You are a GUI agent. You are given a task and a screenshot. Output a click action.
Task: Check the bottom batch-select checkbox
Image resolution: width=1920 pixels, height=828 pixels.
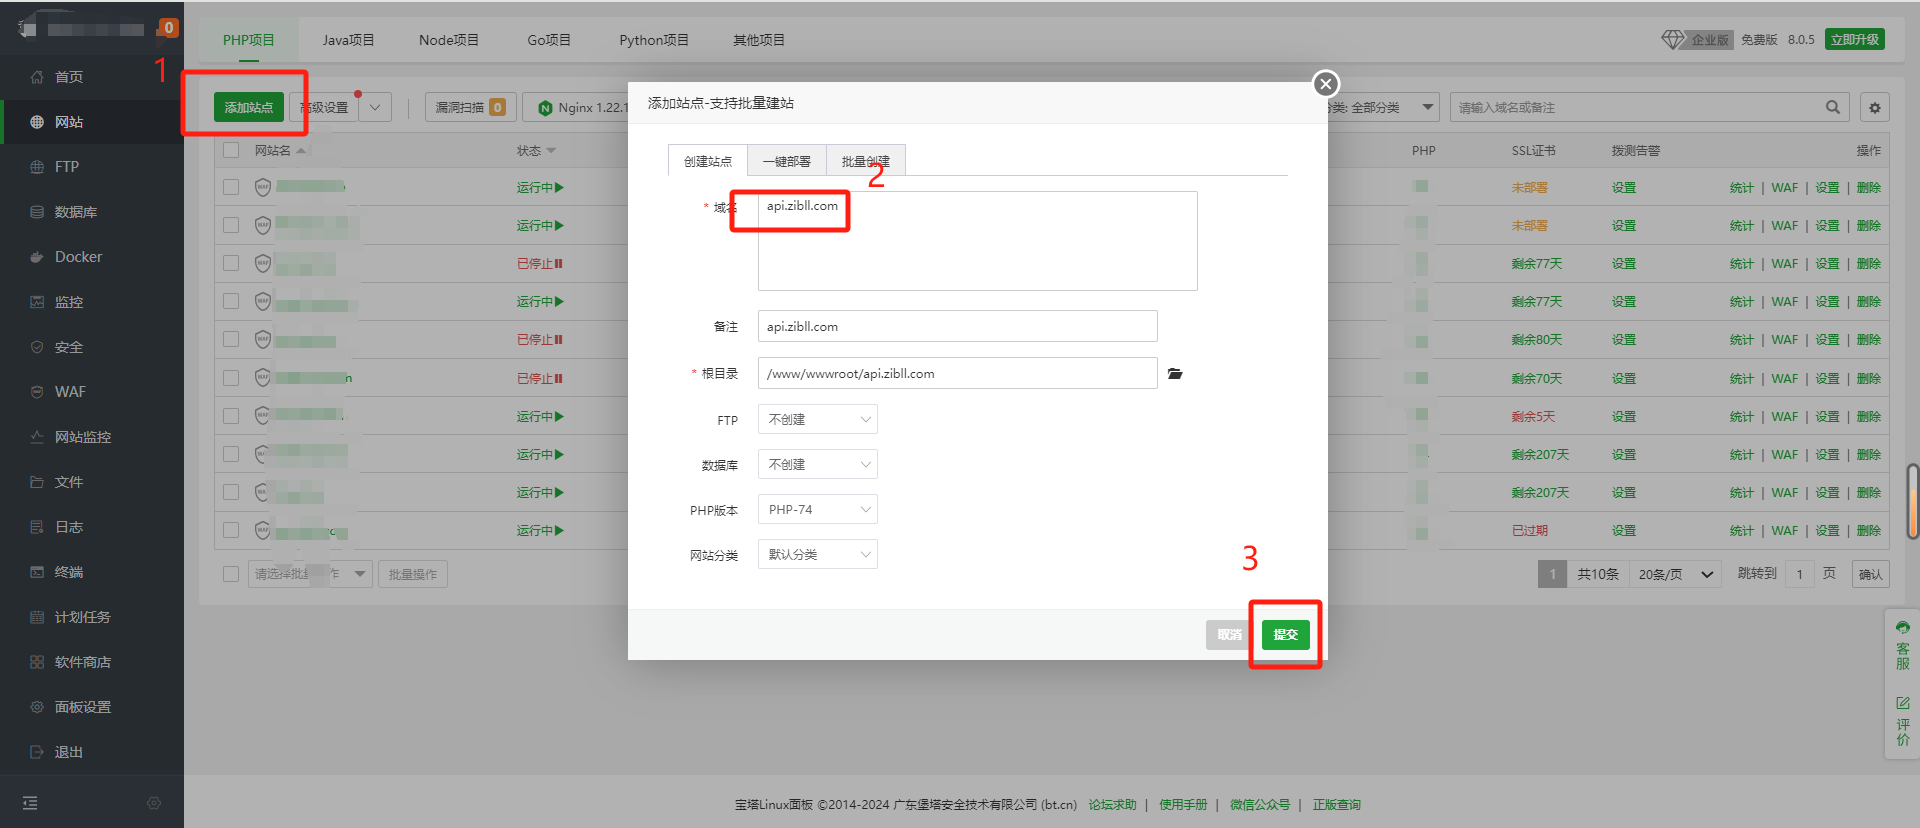pos(231,574)
